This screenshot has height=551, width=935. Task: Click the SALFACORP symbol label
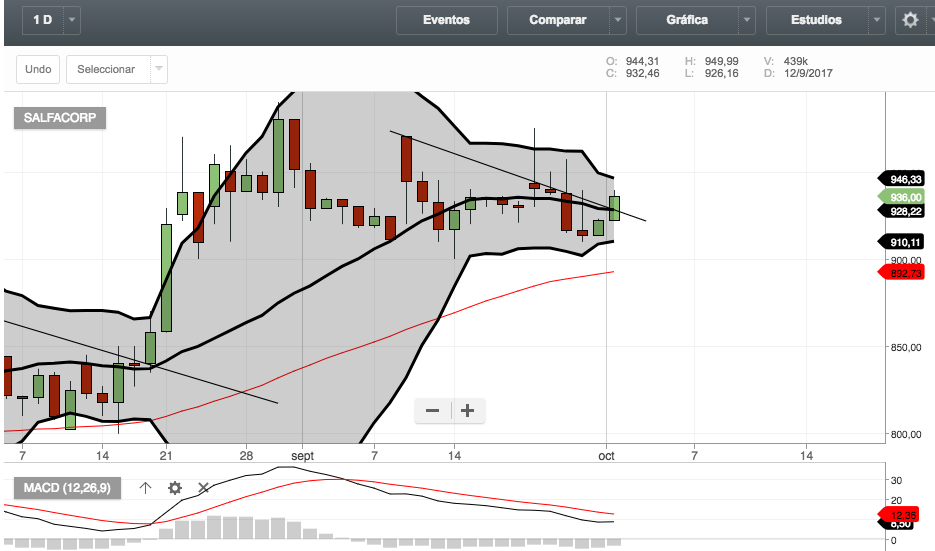[60, 118]
